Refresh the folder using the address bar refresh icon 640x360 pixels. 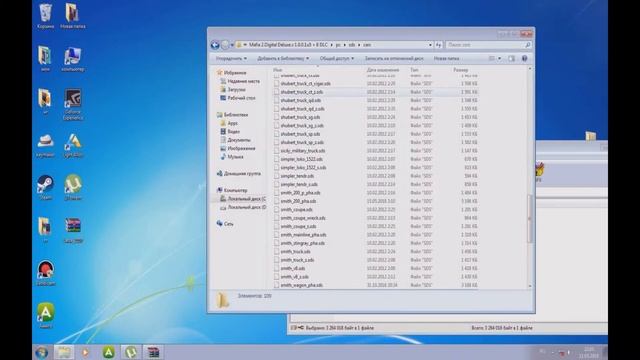tap(438, 45)
